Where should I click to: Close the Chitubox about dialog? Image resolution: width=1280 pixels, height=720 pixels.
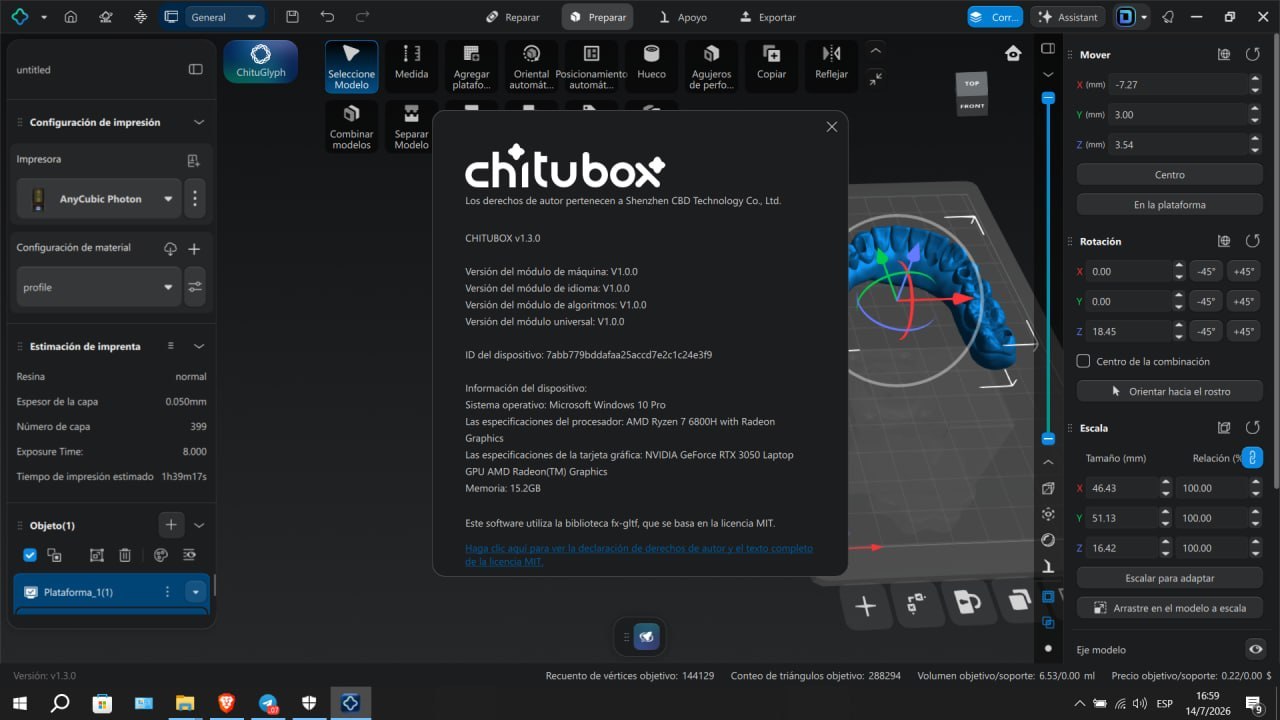[831, 127]
